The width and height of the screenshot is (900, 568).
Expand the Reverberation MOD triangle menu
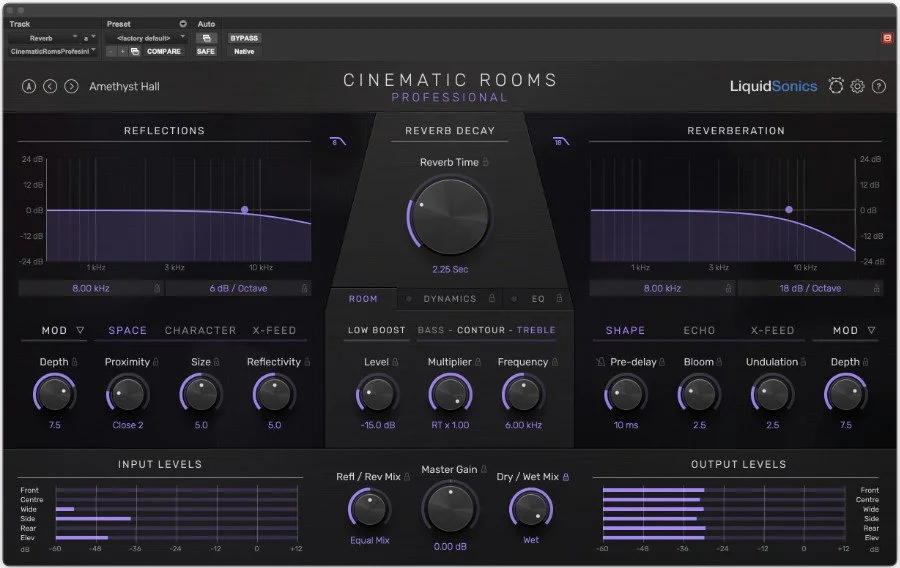[871, 330]
